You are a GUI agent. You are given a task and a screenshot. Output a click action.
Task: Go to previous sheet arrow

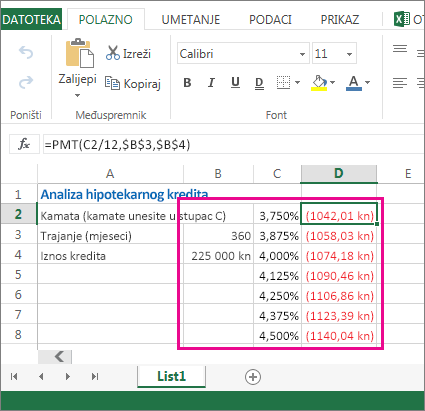(41, 377)
